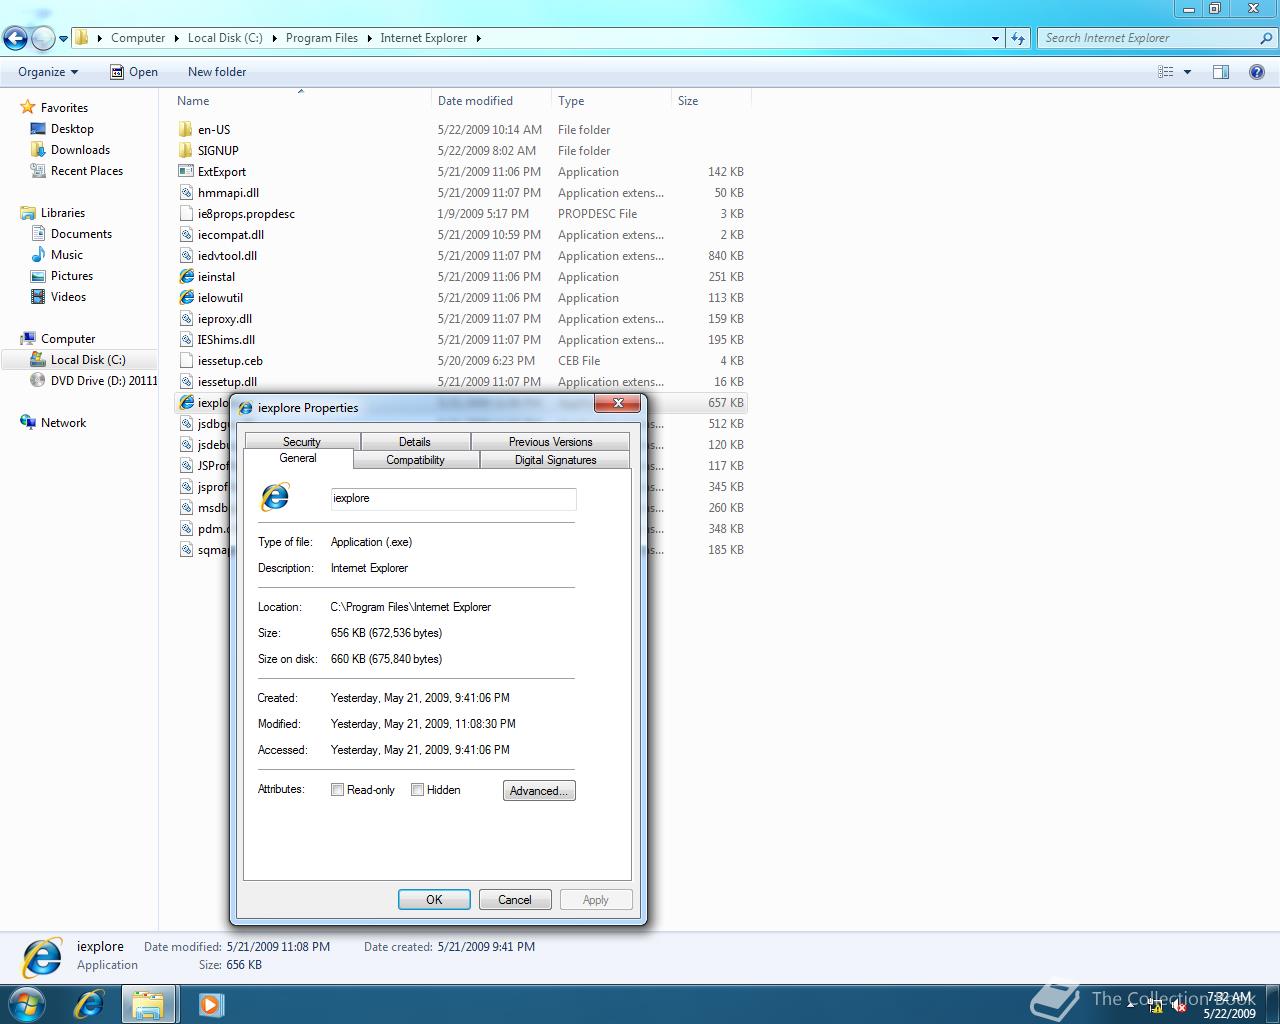The height and width of the screenshot is (1024, 1280).
Task: Select Downloads in Favorites
Action: pyautogui.click(x=80, y=150)
